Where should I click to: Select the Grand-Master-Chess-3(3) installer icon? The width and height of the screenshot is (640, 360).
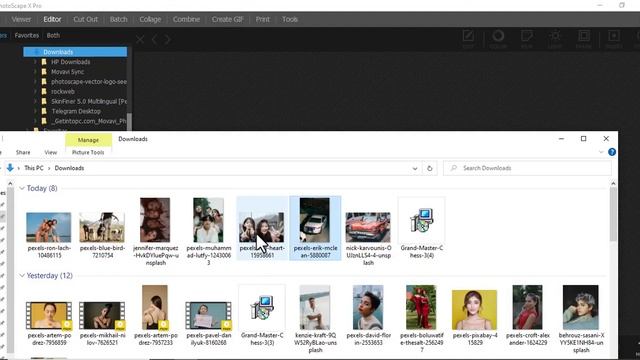pyautogui.click(x=262, y=307)
